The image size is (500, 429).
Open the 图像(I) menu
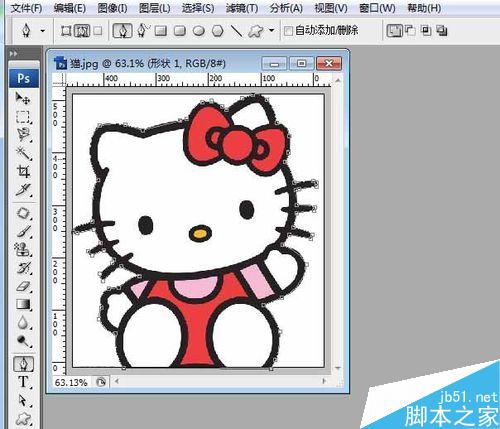click(112, 8)
